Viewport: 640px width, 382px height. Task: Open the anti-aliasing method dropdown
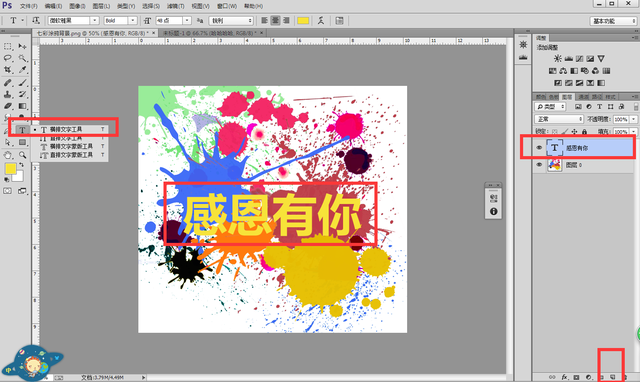[x=231, y=20]
